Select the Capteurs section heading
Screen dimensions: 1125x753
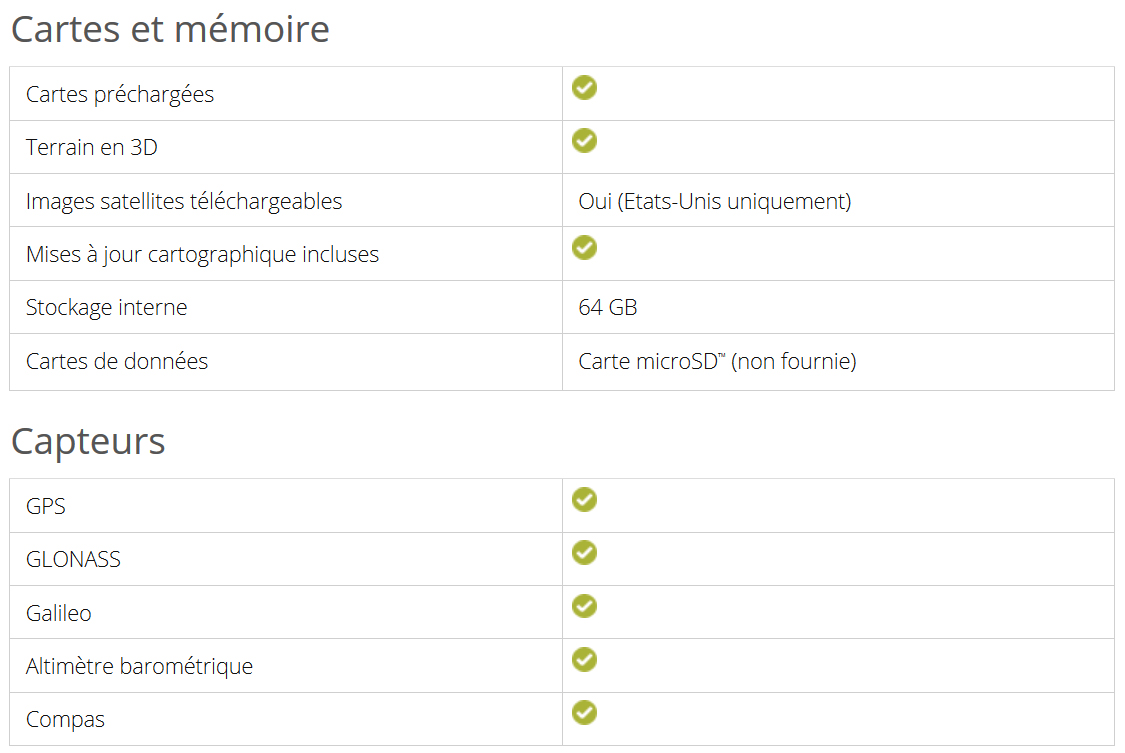(88, 441)
